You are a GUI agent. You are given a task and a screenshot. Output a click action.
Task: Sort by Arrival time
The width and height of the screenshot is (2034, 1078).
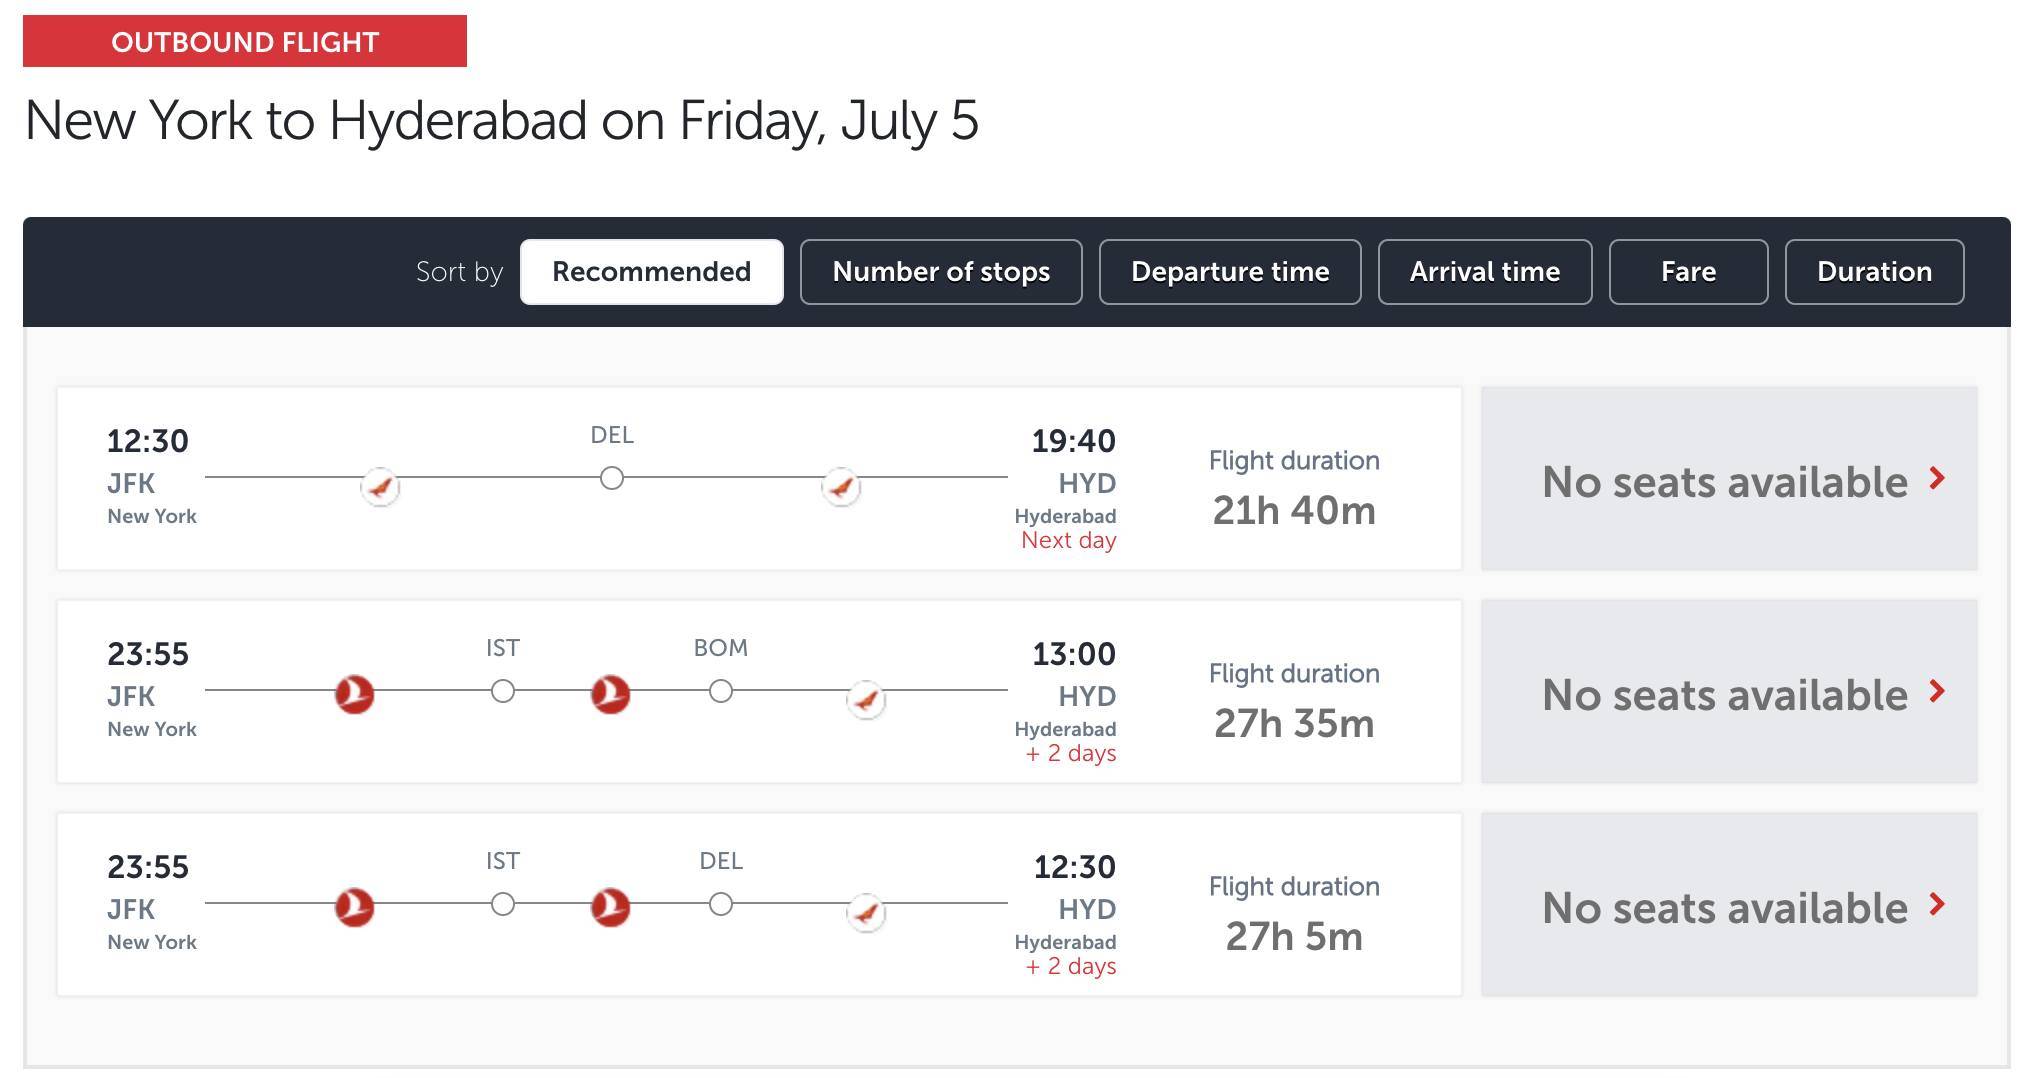pyautogui.click(x=1485, y=272)
